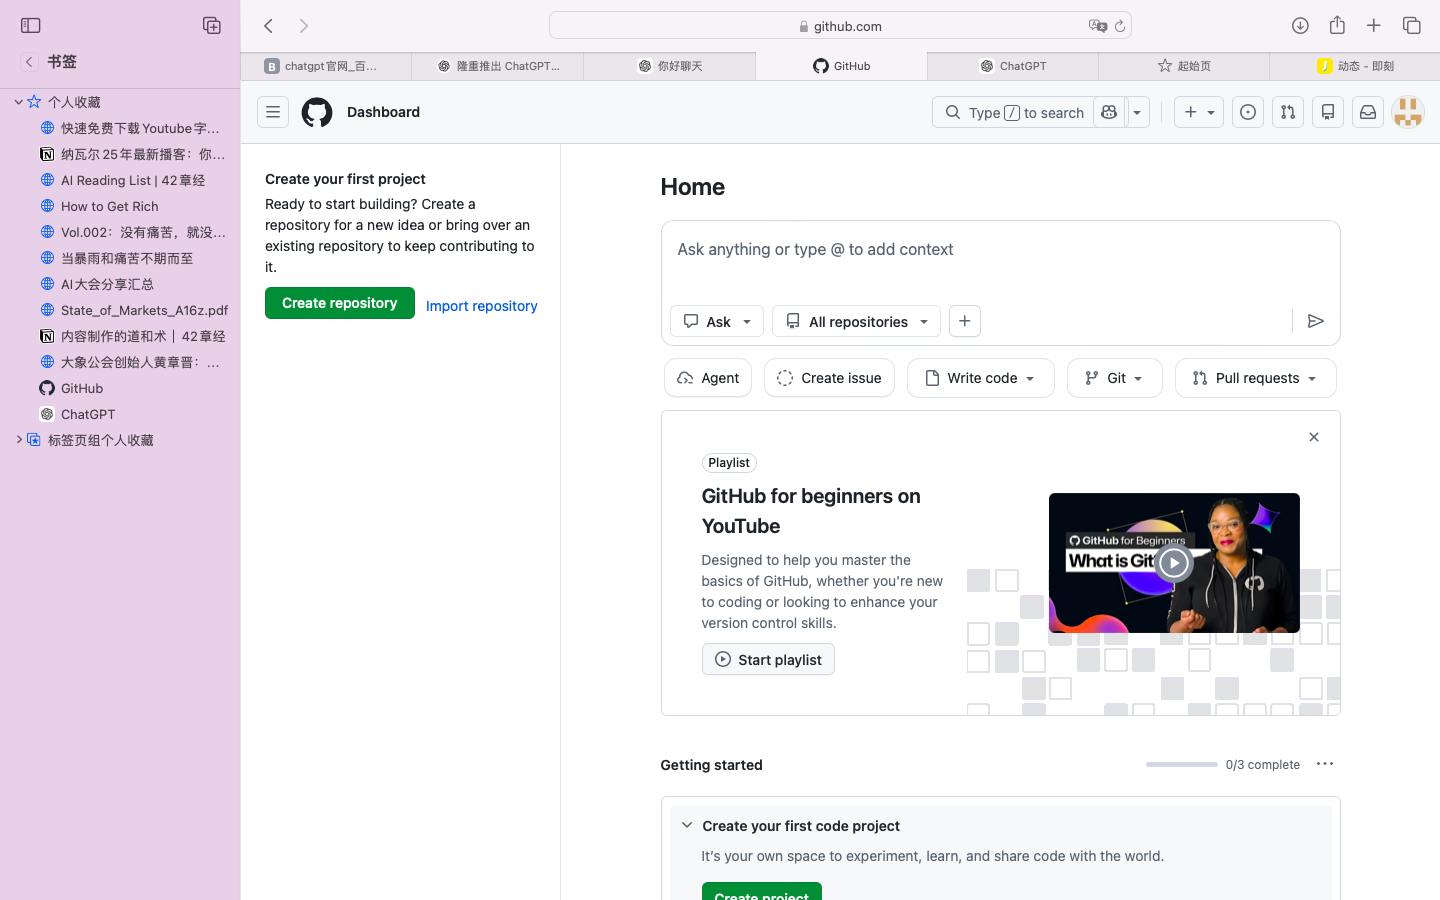Image resolution: width=1440 pixels, height=900 pixels.
Task: Click the Create repository button
Action: coord(340,303)
